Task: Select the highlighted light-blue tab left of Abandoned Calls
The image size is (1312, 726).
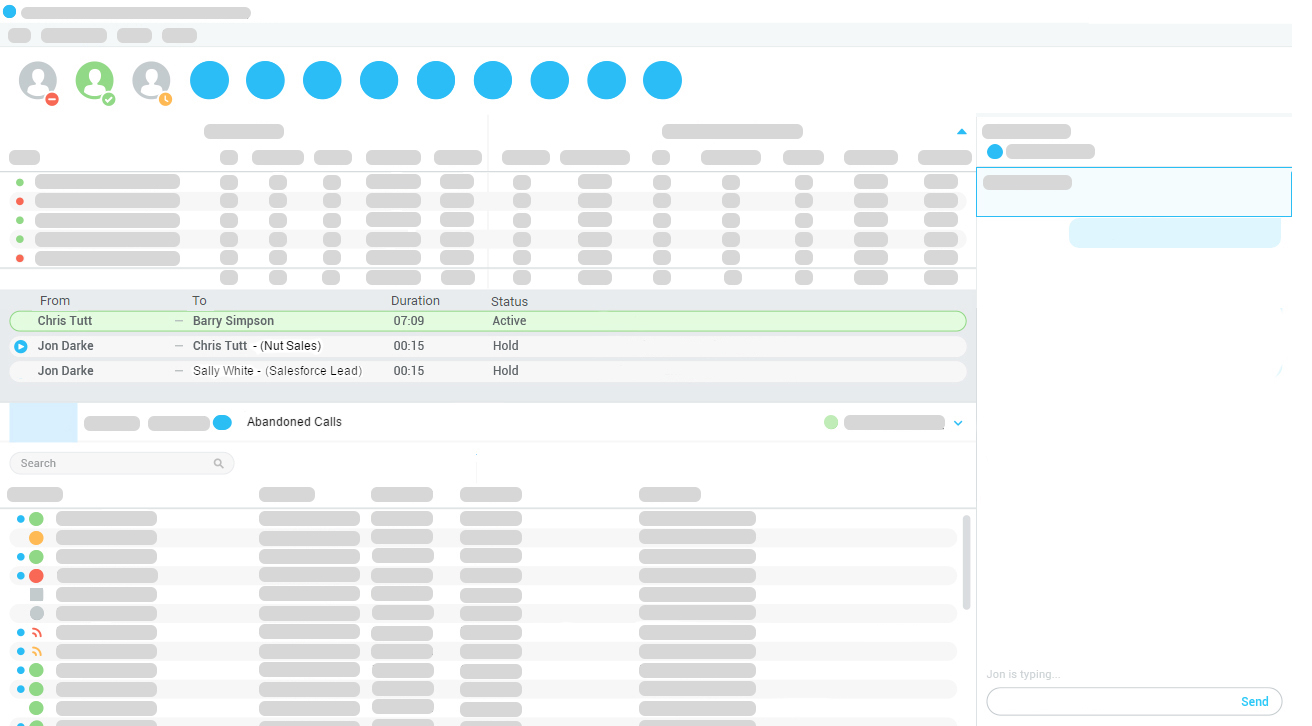Action: 43,422
